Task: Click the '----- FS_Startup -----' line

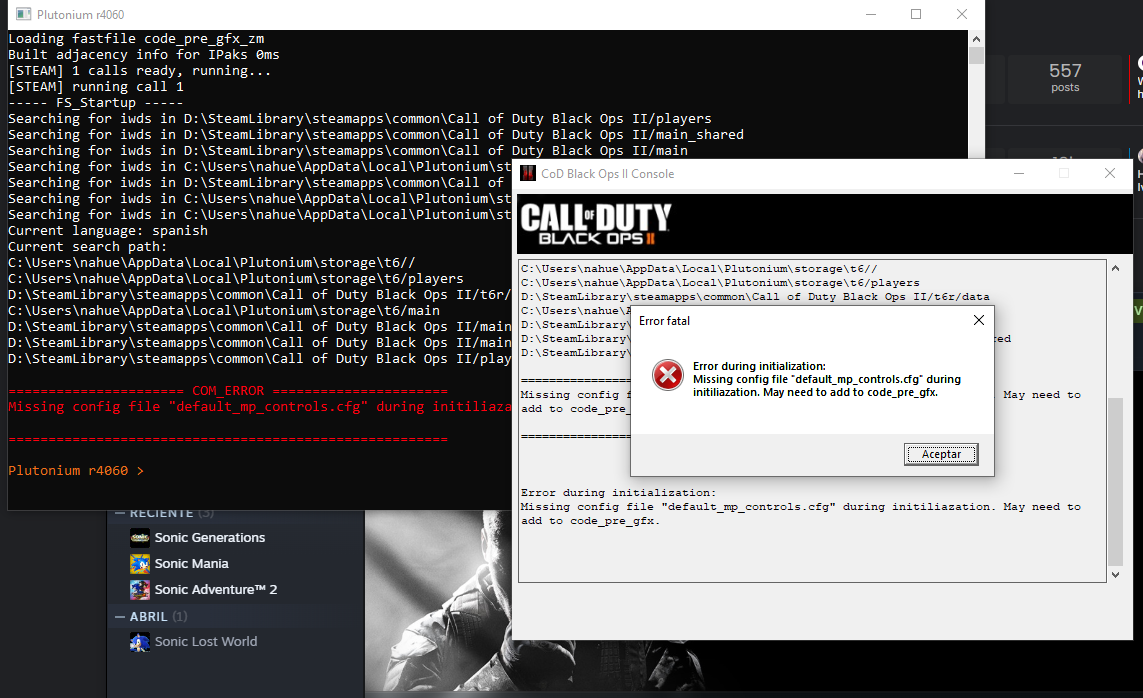Action: [x=95, y=103]
